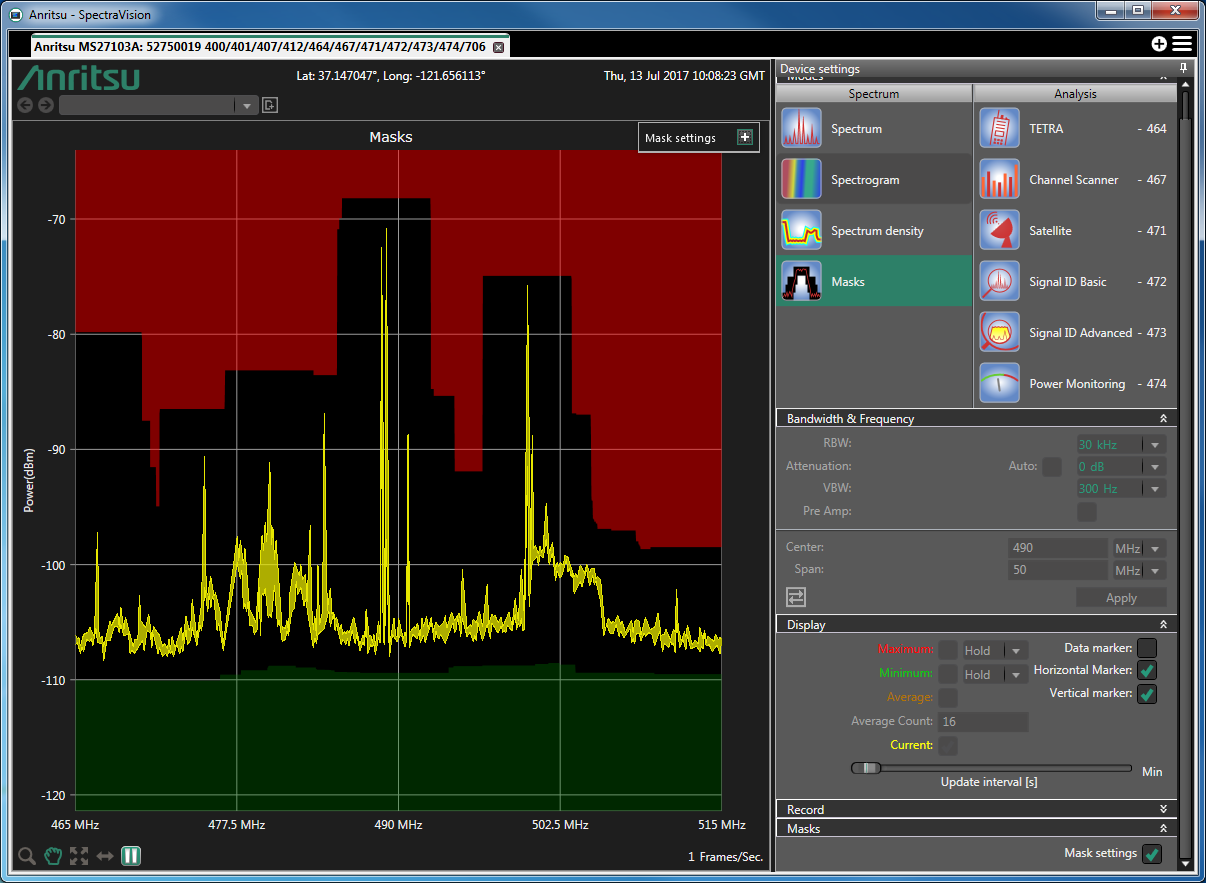Select the Anritsu MS27103A device tab
1206x883 pixels.
[260, 47]
